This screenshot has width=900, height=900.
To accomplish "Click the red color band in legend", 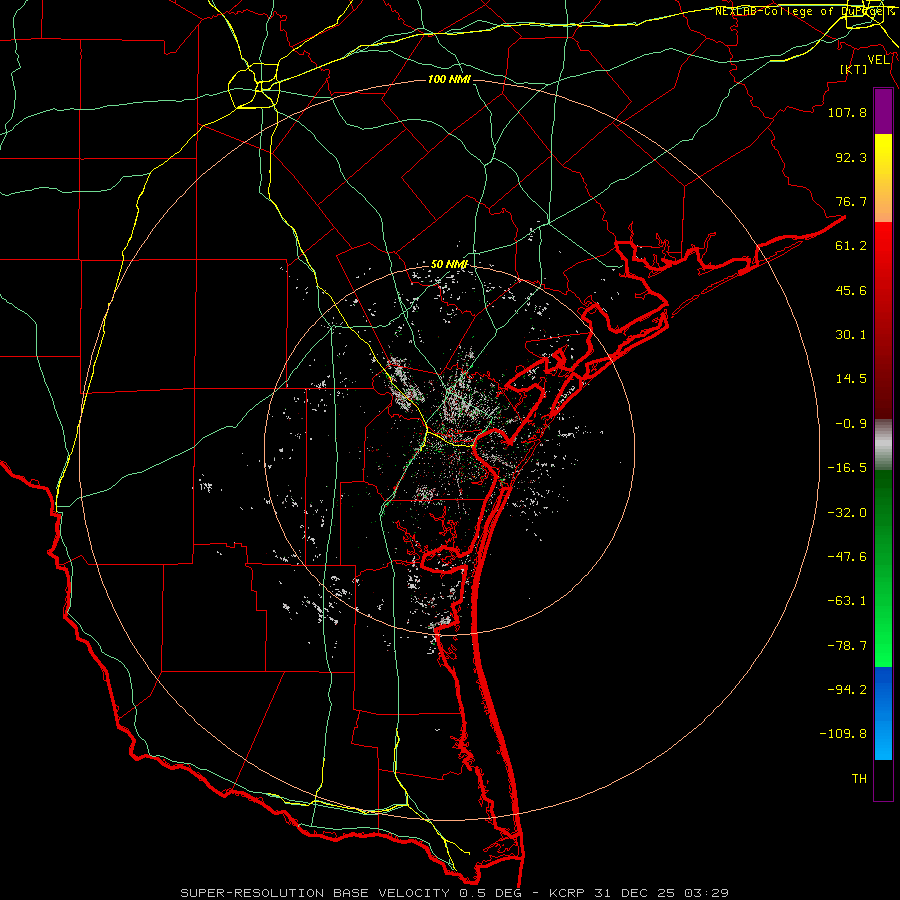I will pyautogui.click(x=883, y=320).
